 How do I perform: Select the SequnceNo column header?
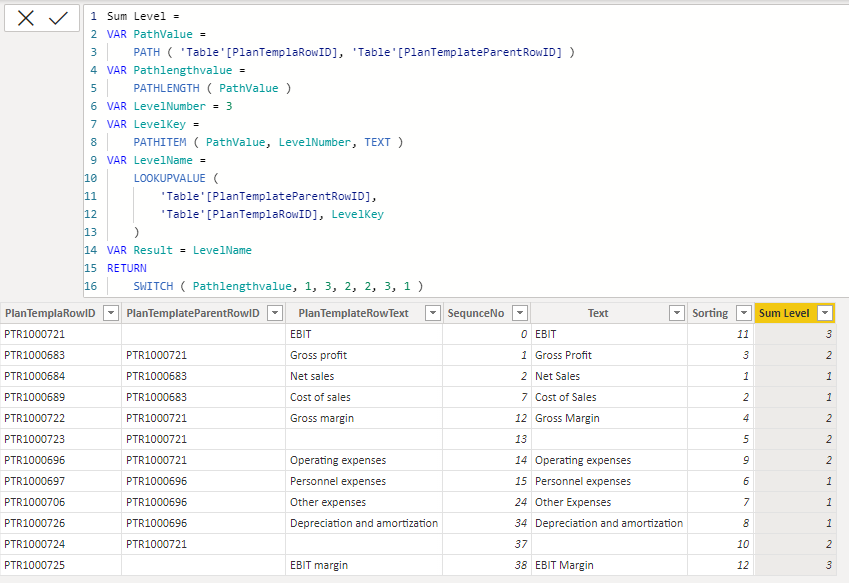[475, 313]
